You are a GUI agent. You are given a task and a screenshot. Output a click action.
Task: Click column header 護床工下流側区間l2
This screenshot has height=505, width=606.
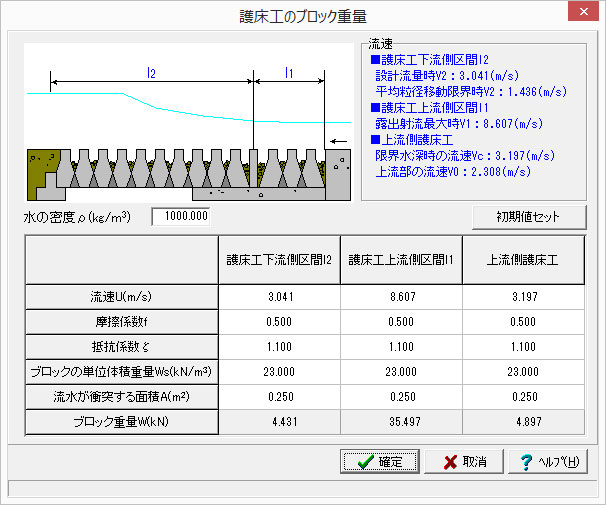pos(279,260)
